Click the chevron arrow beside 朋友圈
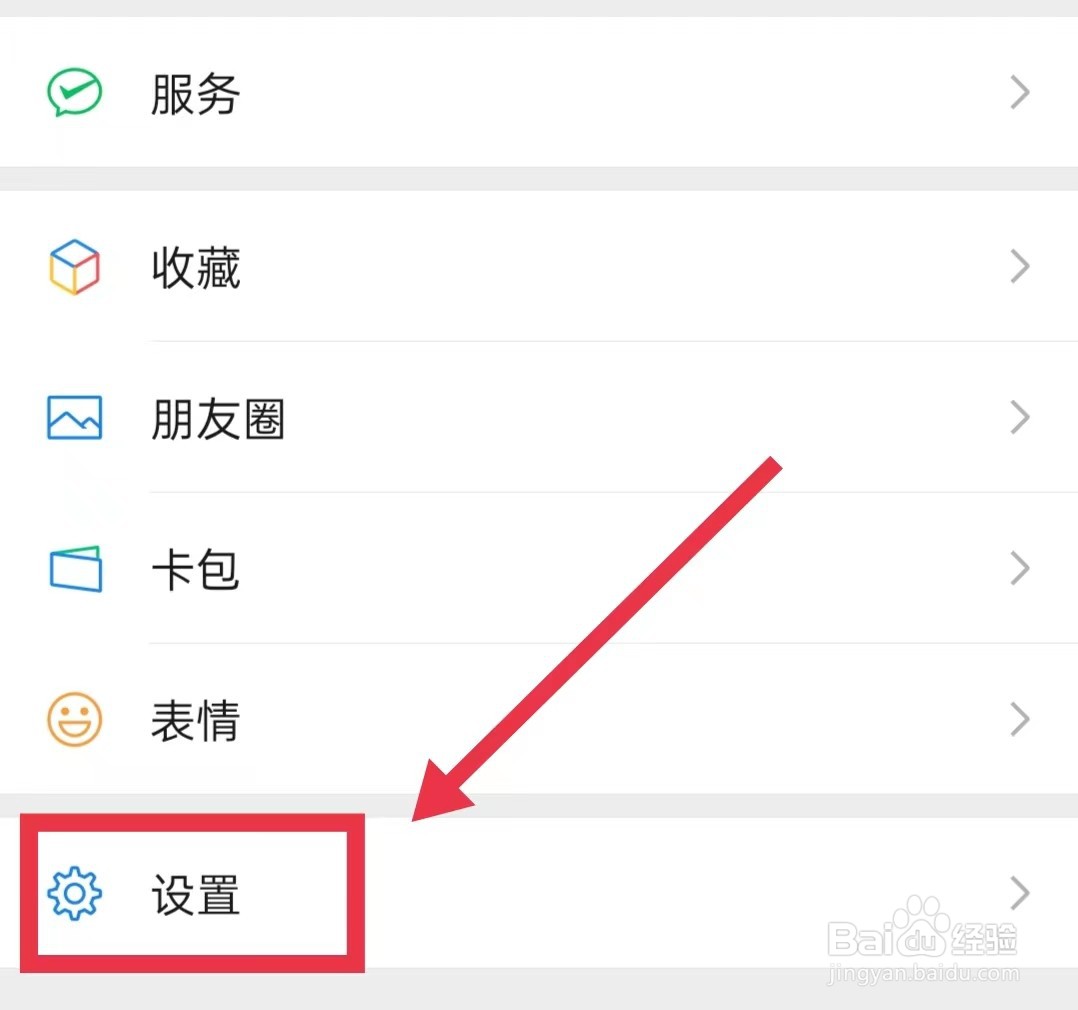 [x=1020, y=417]
